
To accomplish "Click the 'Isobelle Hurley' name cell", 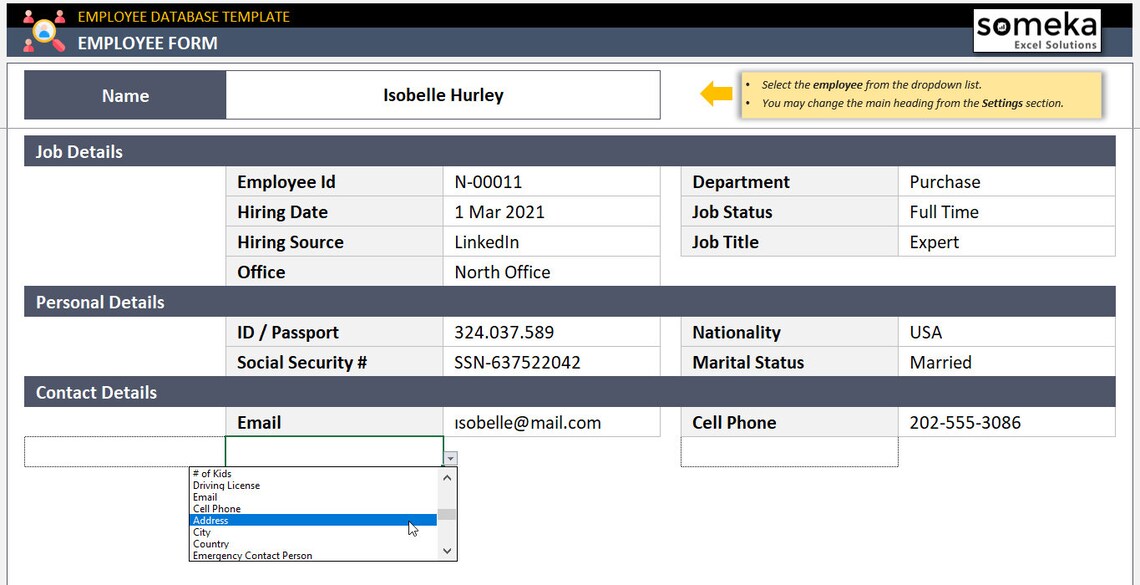I will pyautogui.click(x=443, y=95).
